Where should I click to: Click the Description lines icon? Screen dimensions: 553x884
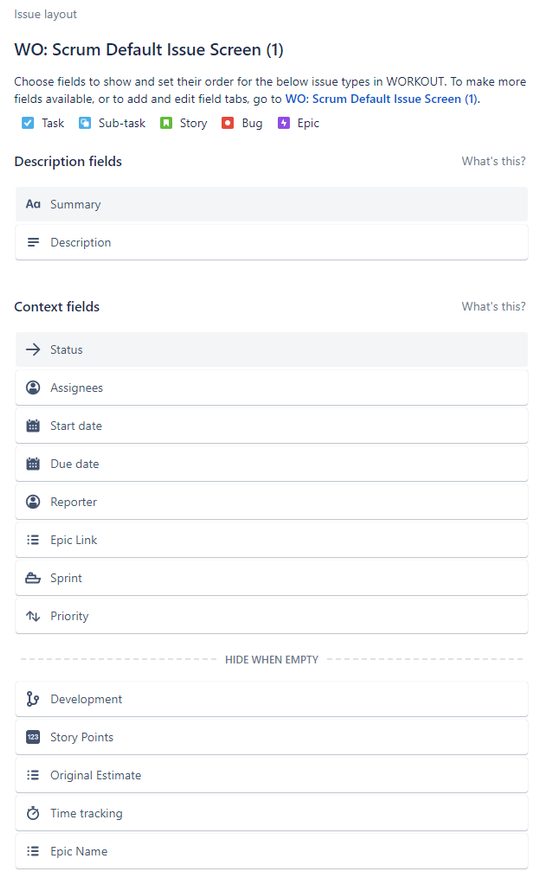tap(33, 242)
